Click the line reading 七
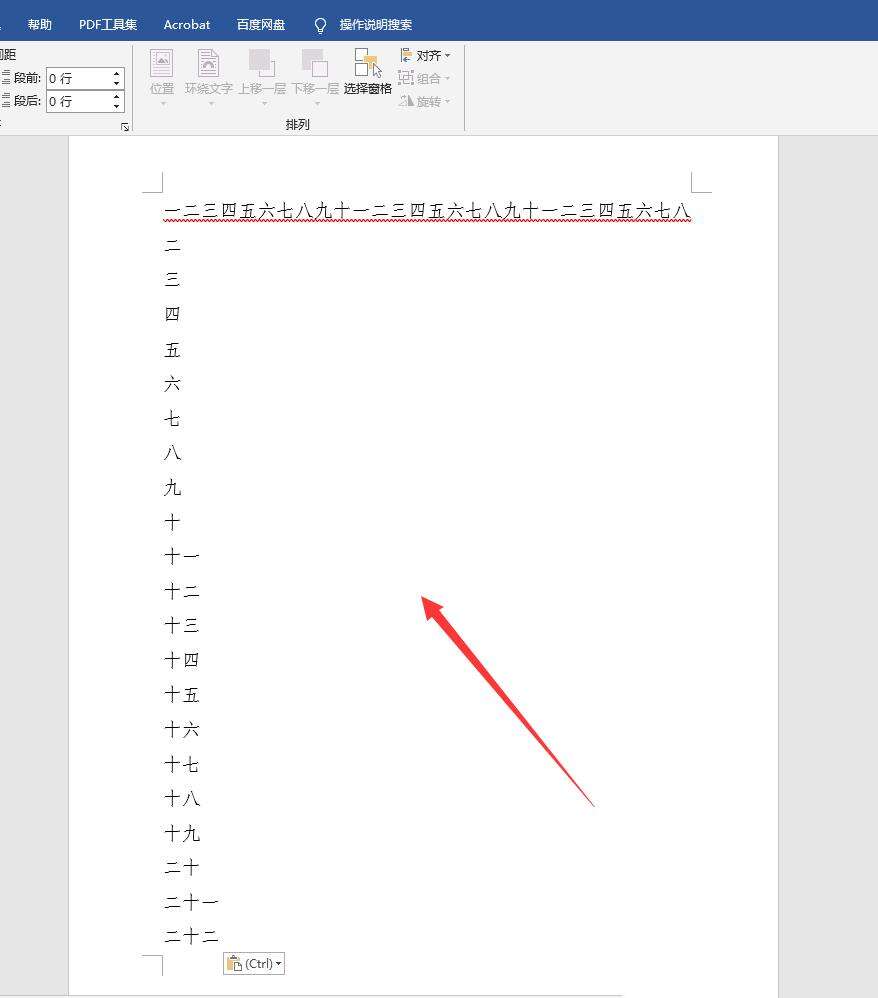 click(x=173, y=419)
